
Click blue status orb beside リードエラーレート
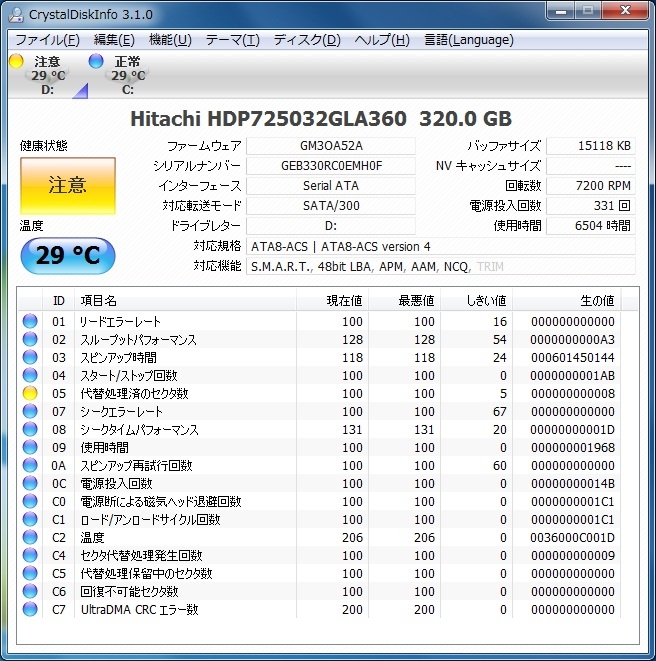pyautogui.click(x=30, y=322)
